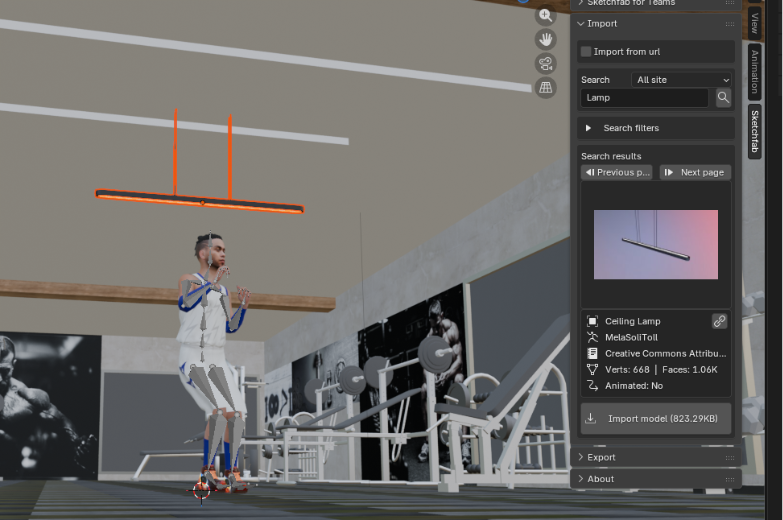
Task: Click the MelaSoliToll author name
Action: pos(631,337)
